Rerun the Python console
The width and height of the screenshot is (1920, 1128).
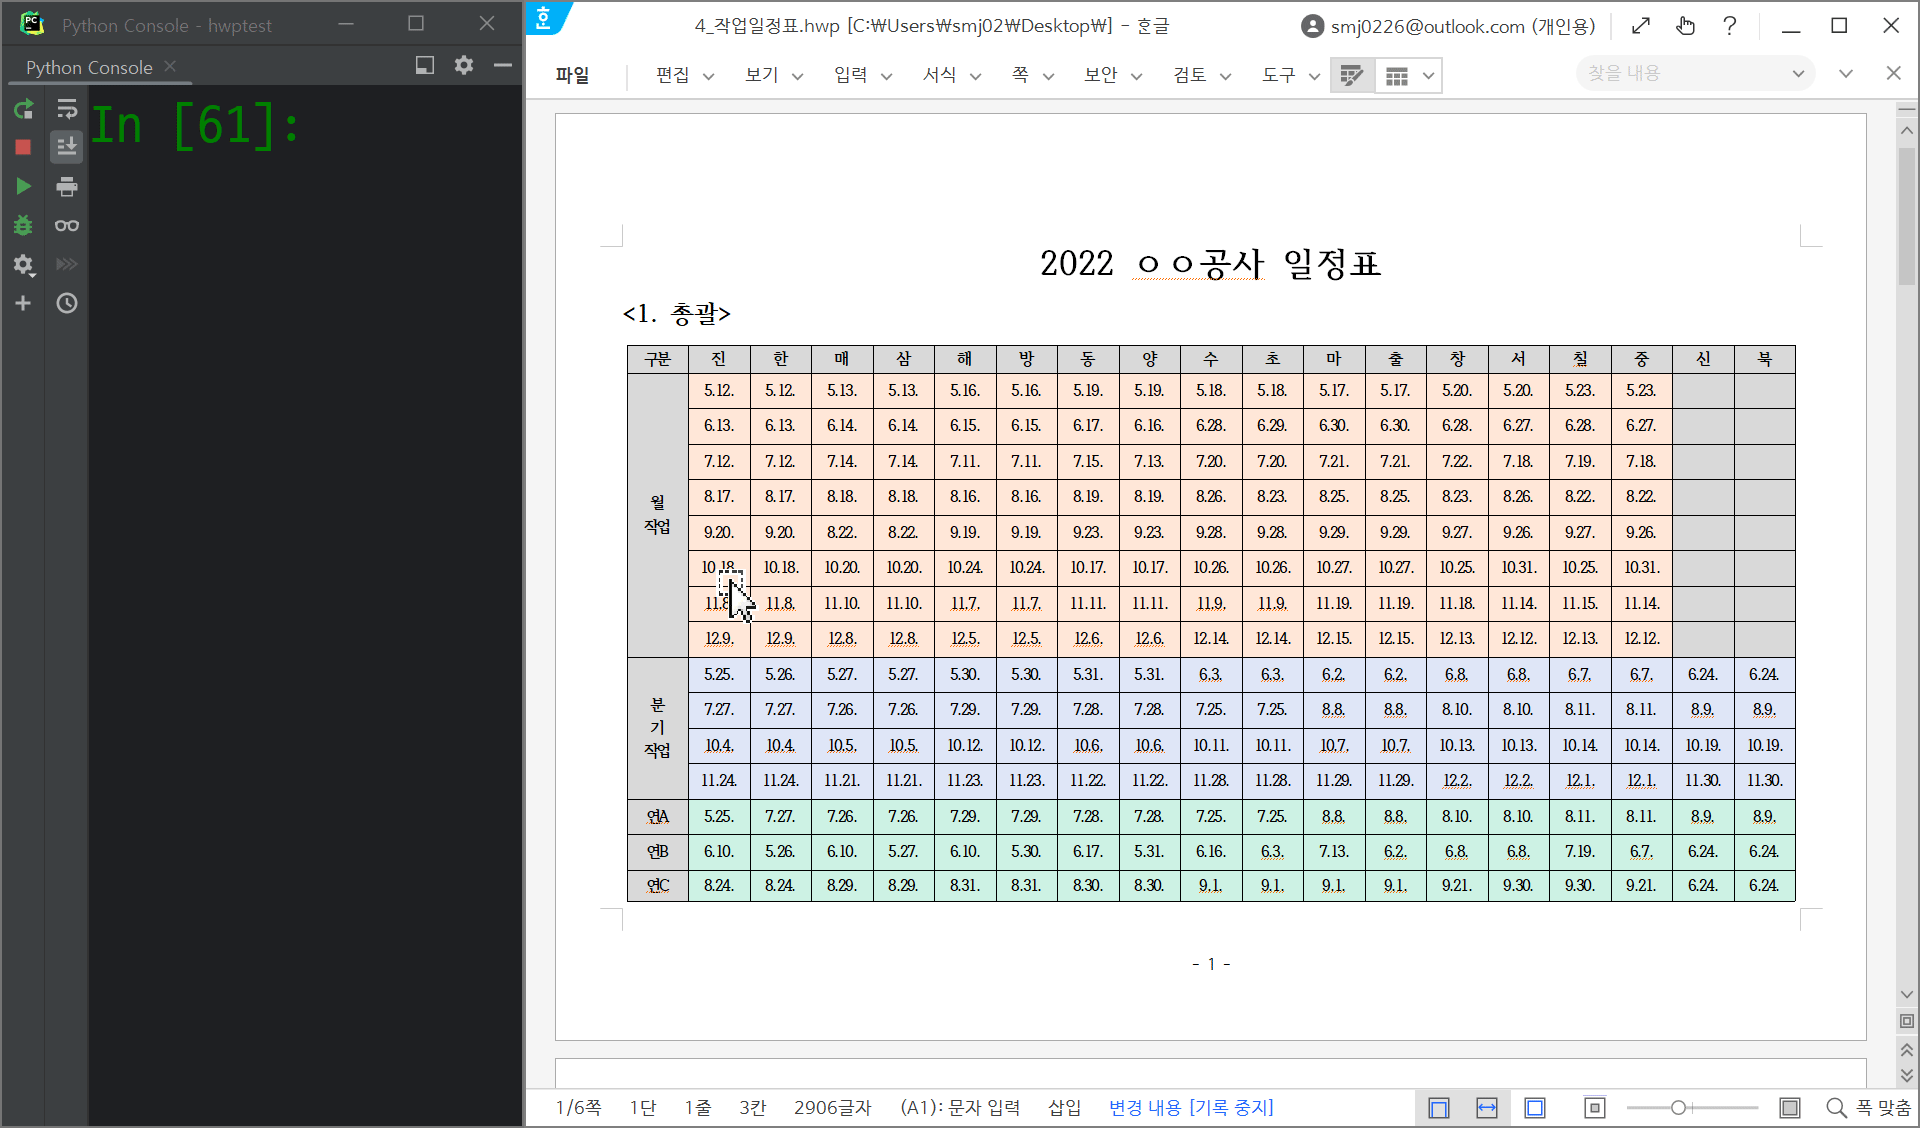click(x=23, y=109)
